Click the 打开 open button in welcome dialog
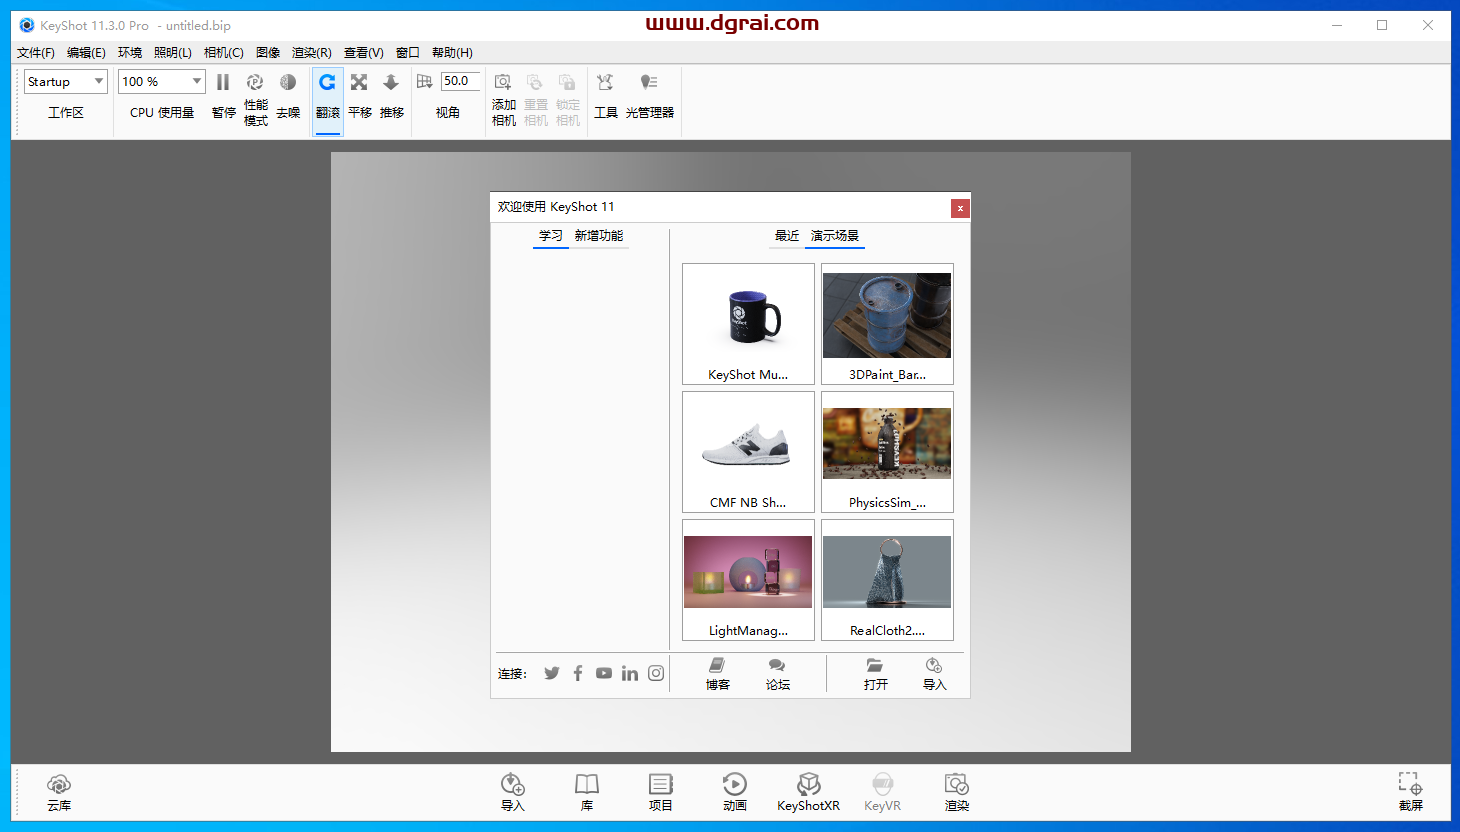Image resolution: width=1460 pixels, height=832 pixels. click(876, 673)
